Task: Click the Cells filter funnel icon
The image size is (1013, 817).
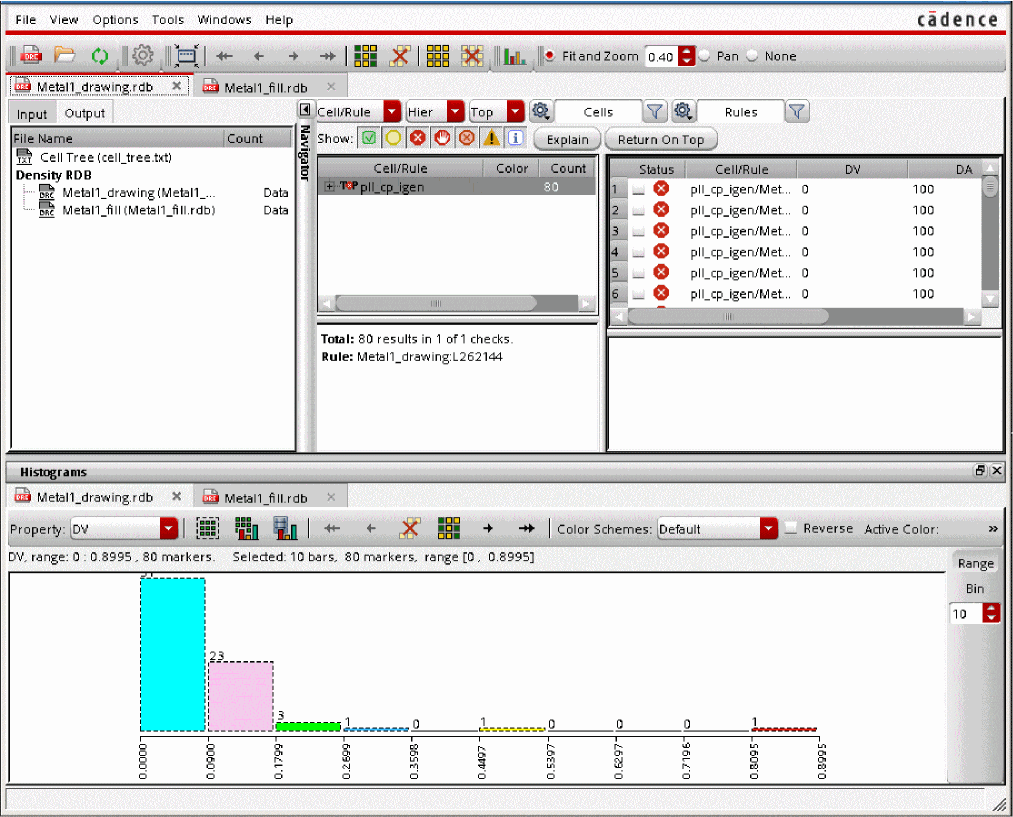Action: (654, 112)
